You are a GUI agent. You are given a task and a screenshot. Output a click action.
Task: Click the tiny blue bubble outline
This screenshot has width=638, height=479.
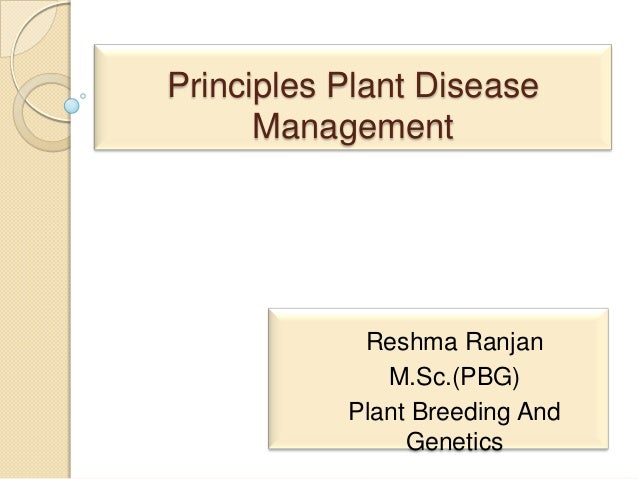click(83, 96)
